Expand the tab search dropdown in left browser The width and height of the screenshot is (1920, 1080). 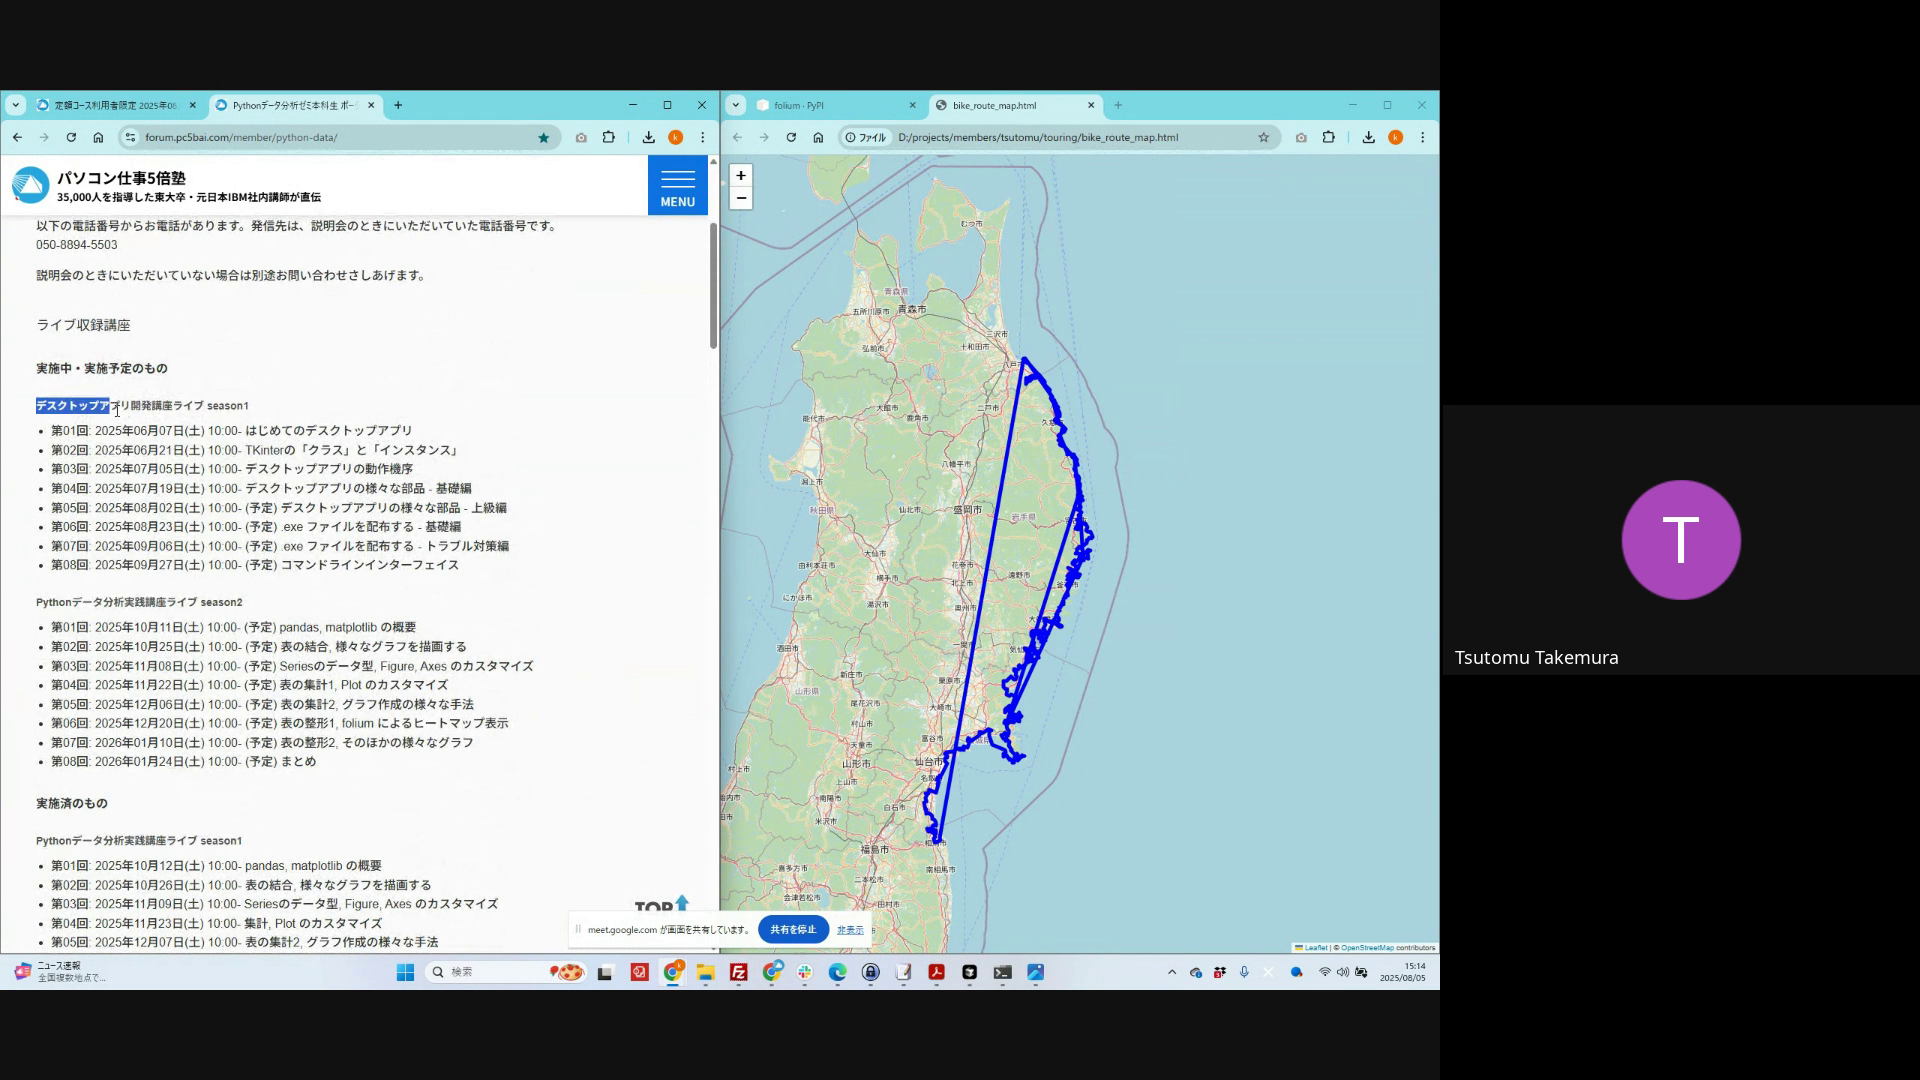click(16, 105)
